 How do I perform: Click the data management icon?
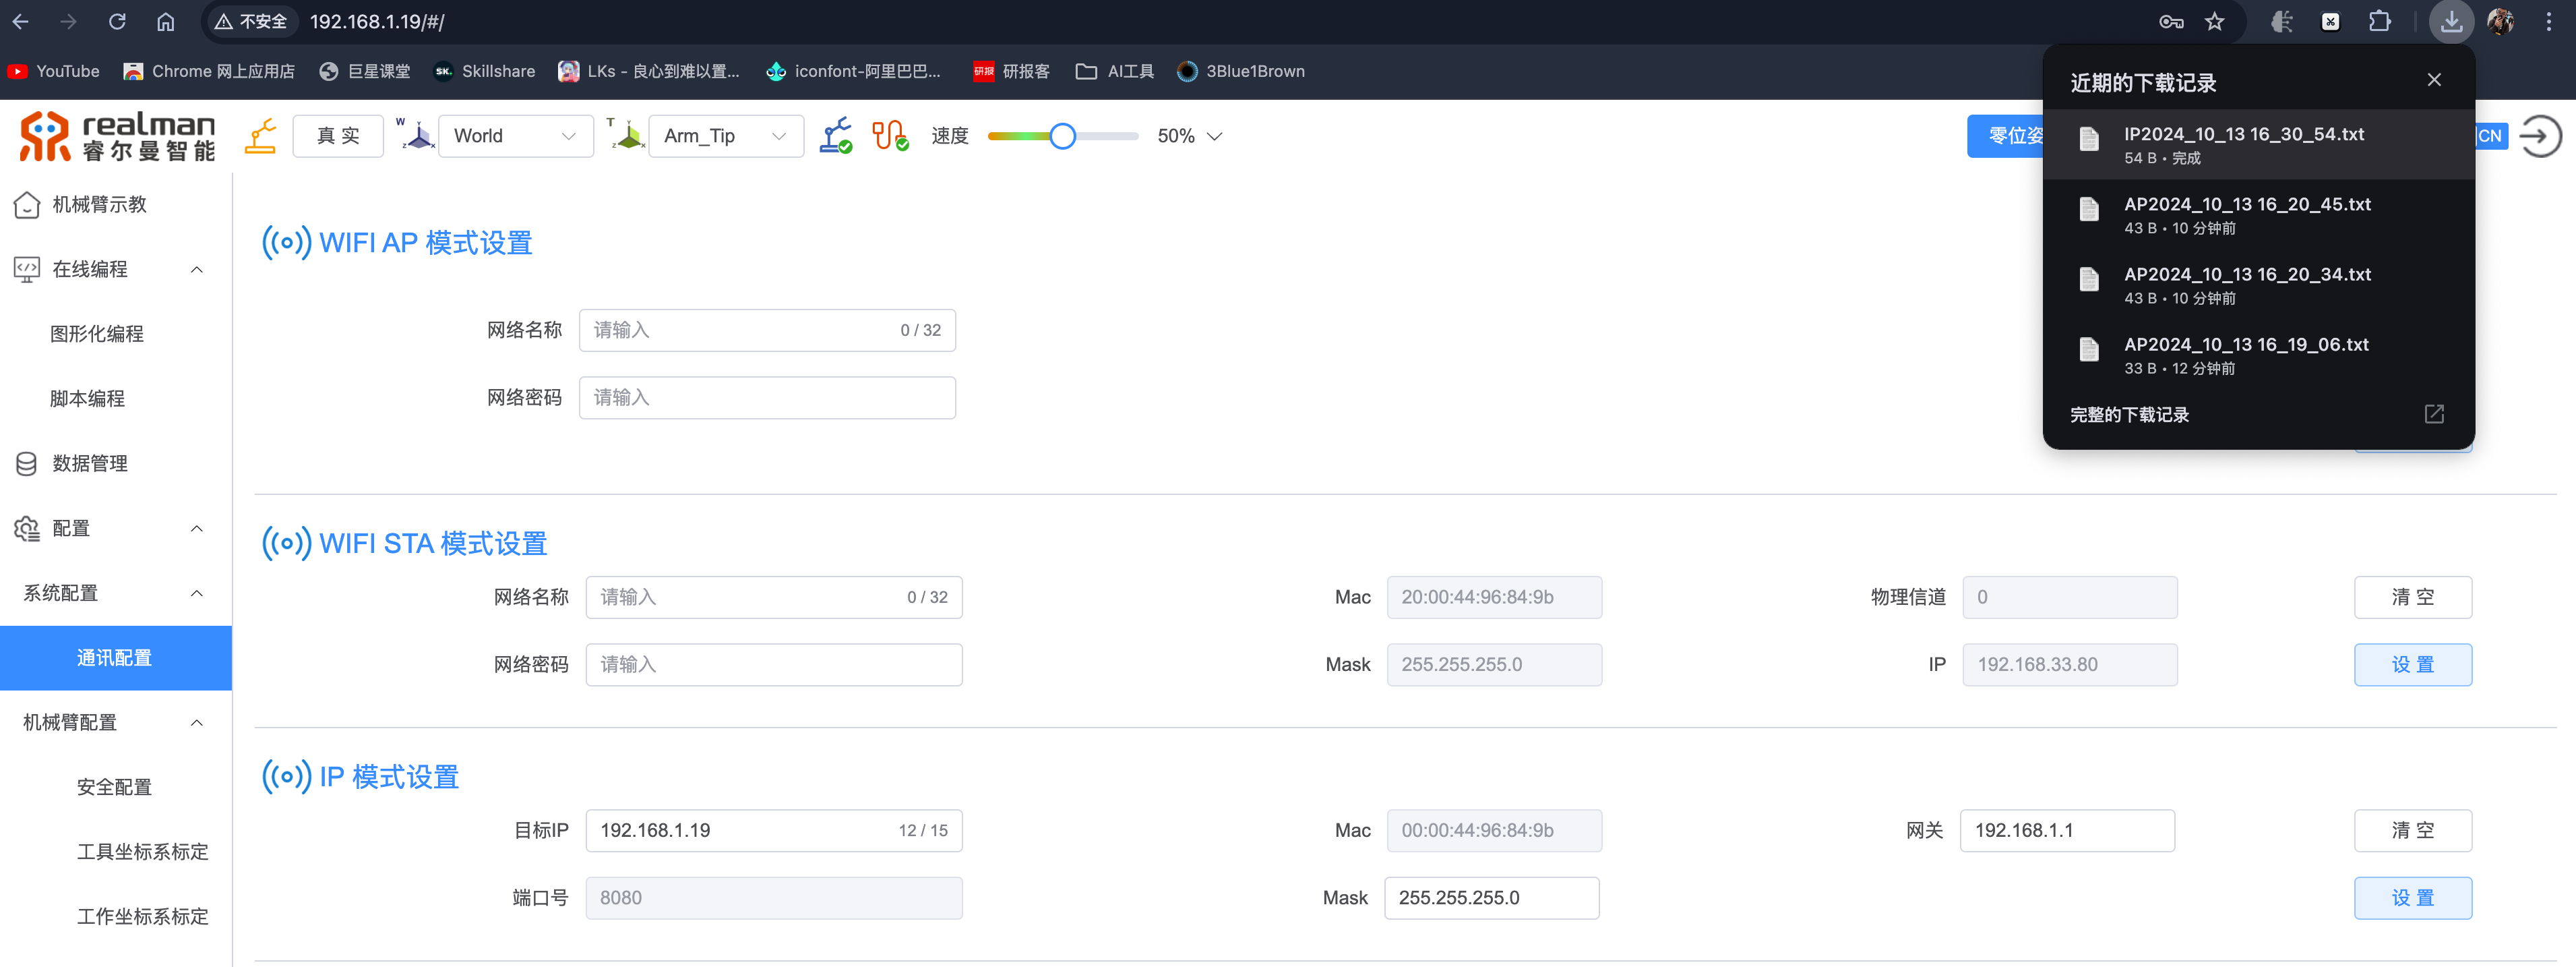point(25,462)
